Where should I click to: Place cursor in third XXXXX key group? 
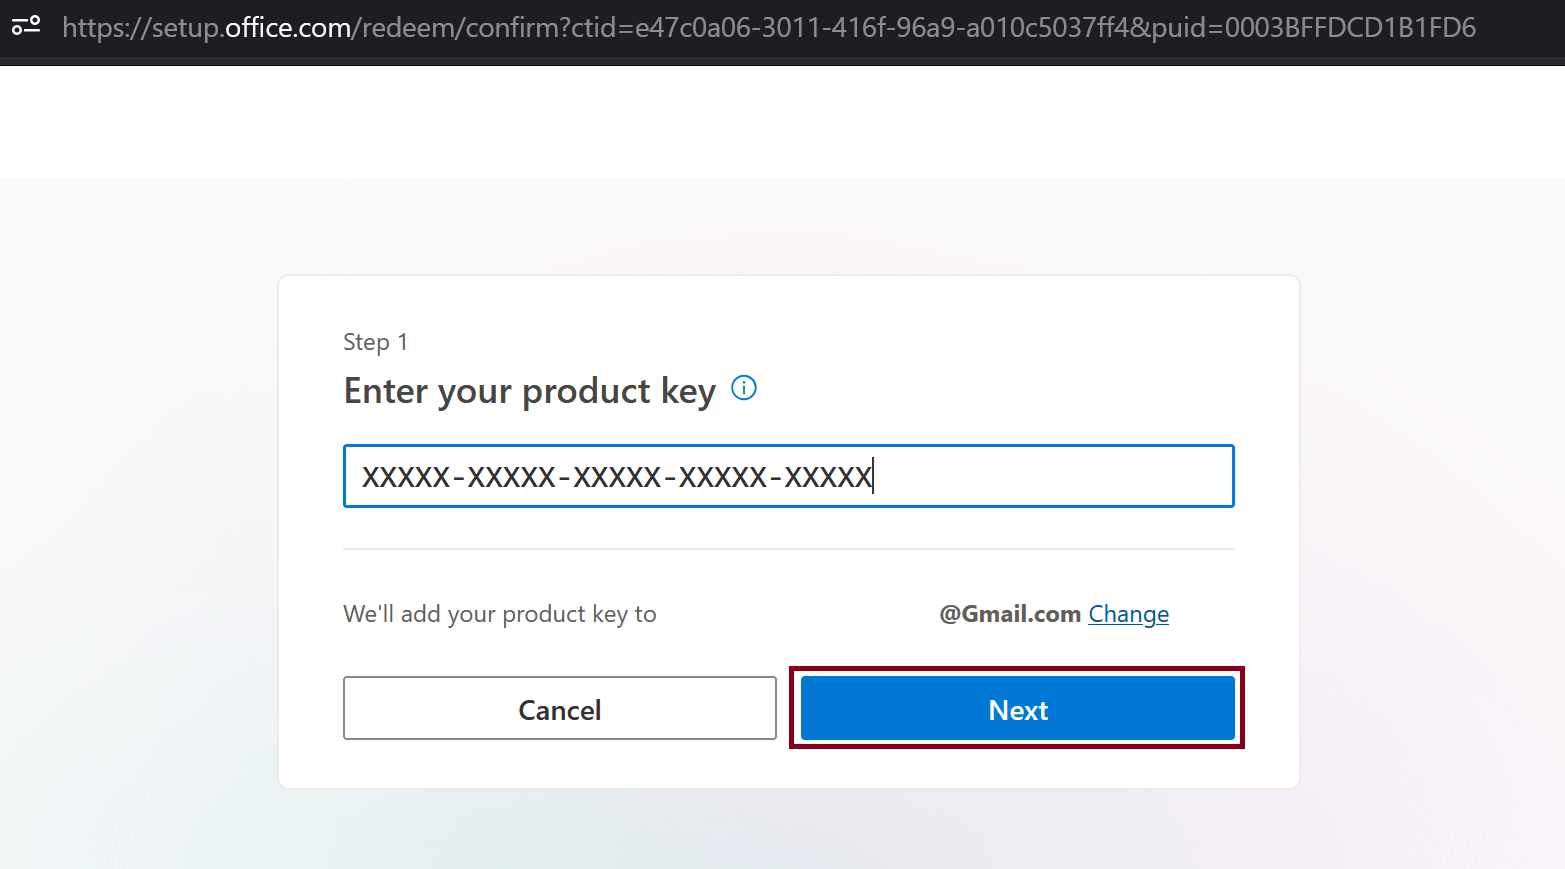pos(617,477)
